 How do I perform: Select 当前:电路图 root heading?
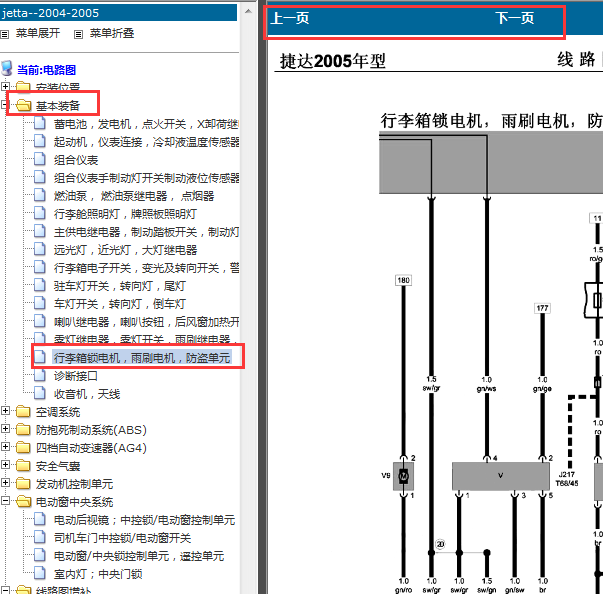point(47,70)
